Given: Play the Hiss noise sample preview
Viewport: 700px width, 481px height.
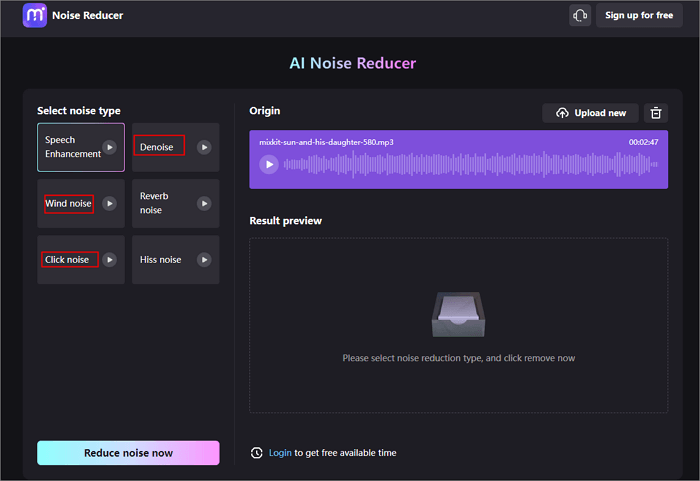Looking at the screenshot, I should point(204,260).
